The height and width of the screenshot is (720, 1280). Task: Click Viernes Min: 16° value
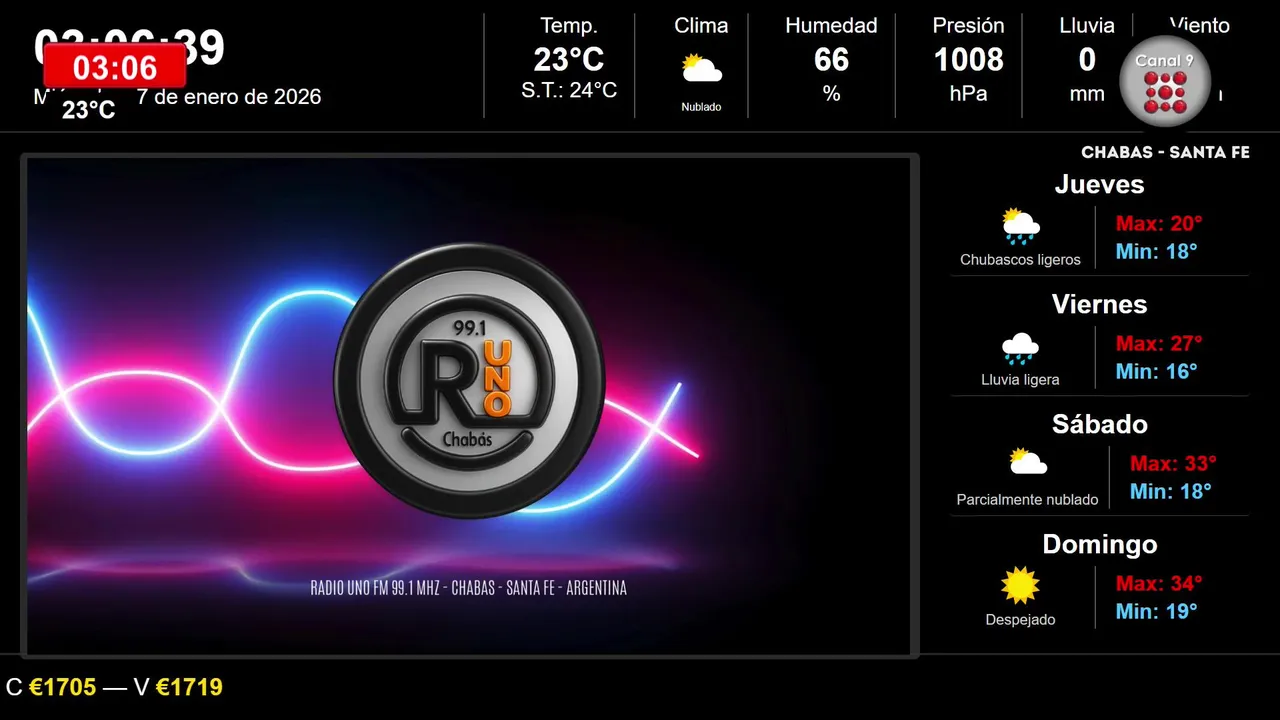pos(1157,372)
